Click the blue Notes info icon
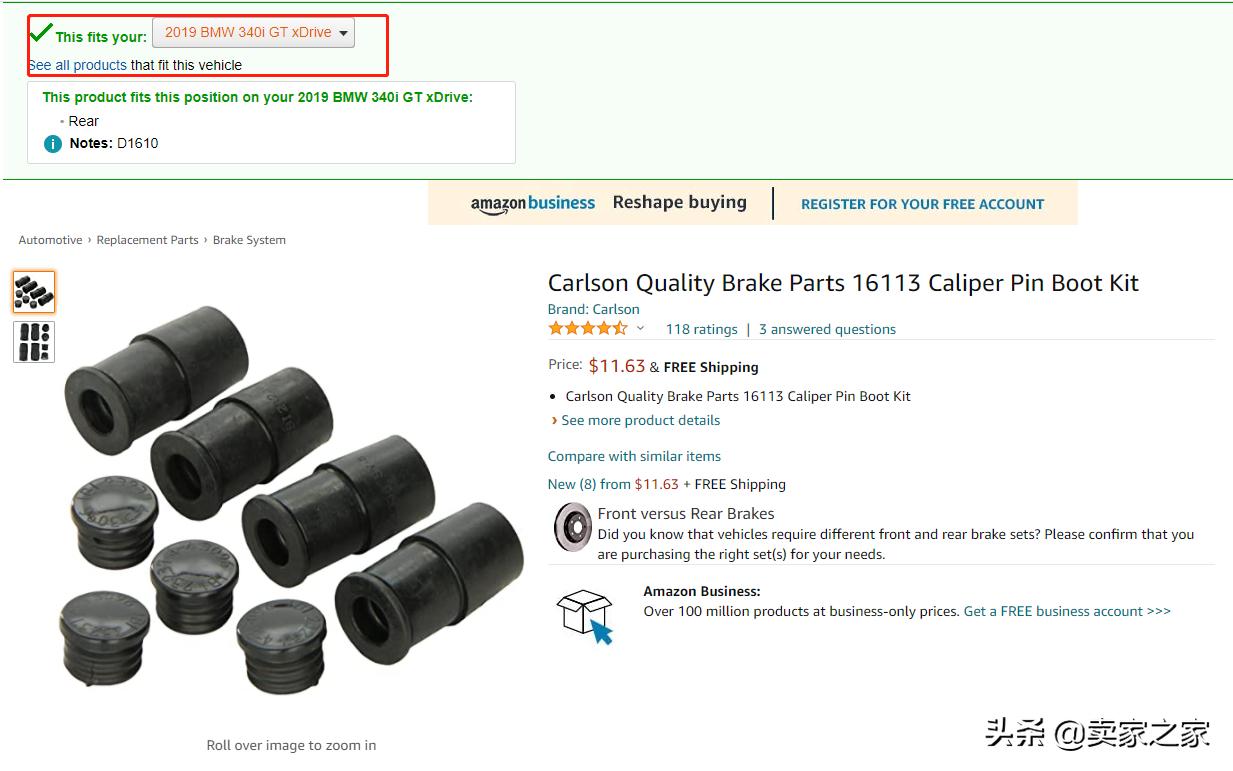The width and height of the screenshot is (1233, 771). point(53,144)
